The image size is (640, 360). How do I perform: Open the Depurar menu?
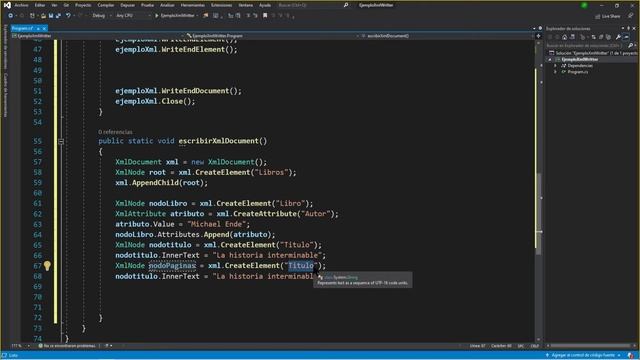coord(127,5)
